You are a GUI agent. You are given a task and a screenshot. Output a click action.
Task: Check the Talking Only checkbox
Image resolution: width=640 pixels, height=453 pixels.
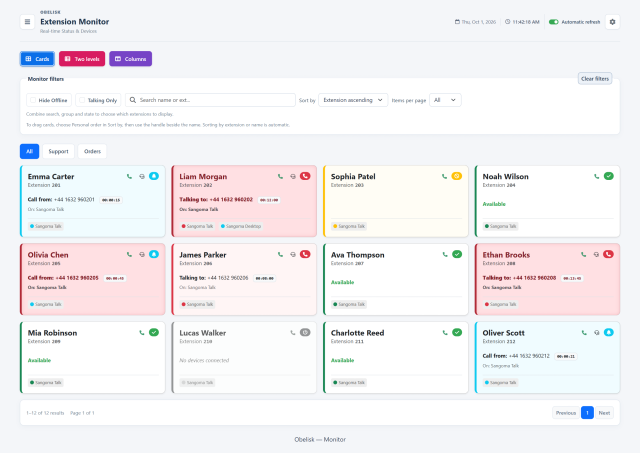[x=82, y=100]
